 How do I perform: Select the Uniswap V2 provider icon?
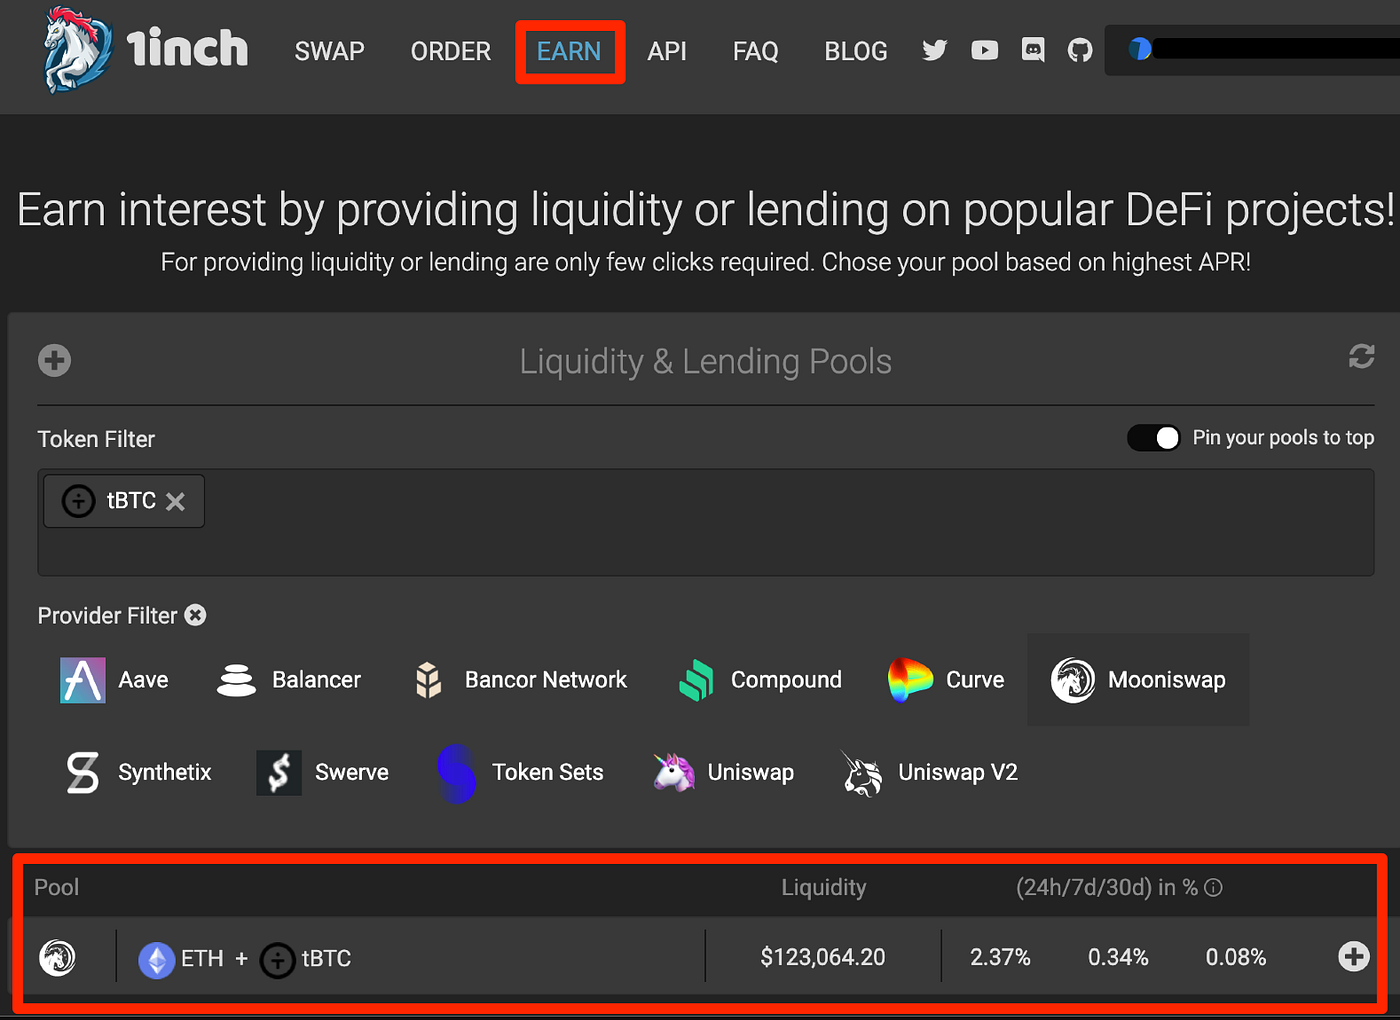(x=862, y=773)
